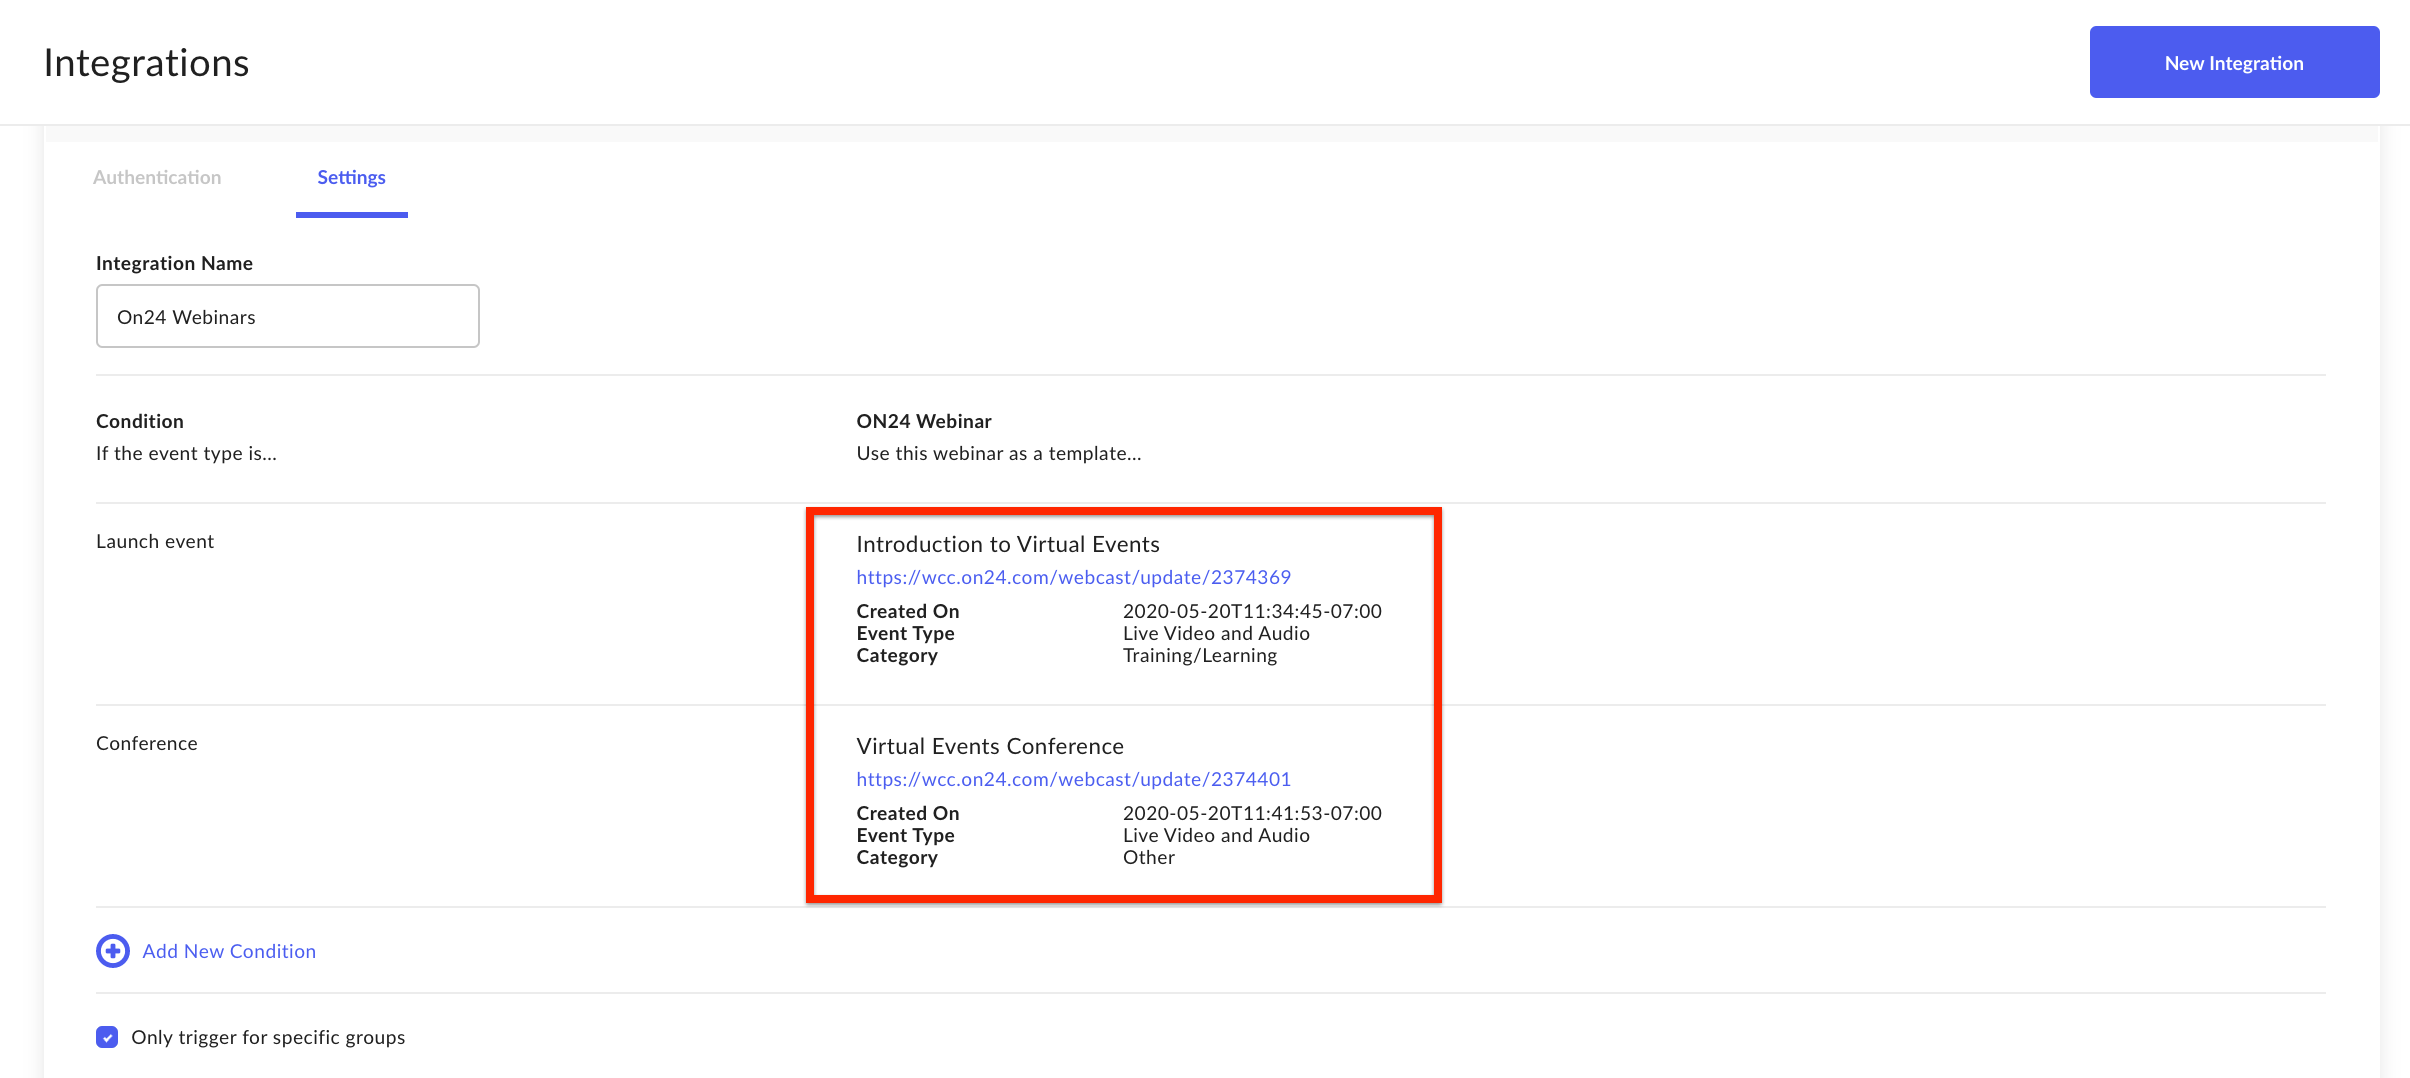
Task: Click the Launch event row label
Action: point(154,541)
